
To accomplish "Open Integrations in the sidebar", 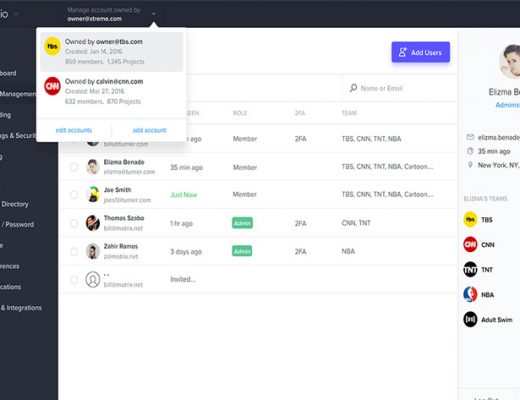I will (x=21, y=308).
